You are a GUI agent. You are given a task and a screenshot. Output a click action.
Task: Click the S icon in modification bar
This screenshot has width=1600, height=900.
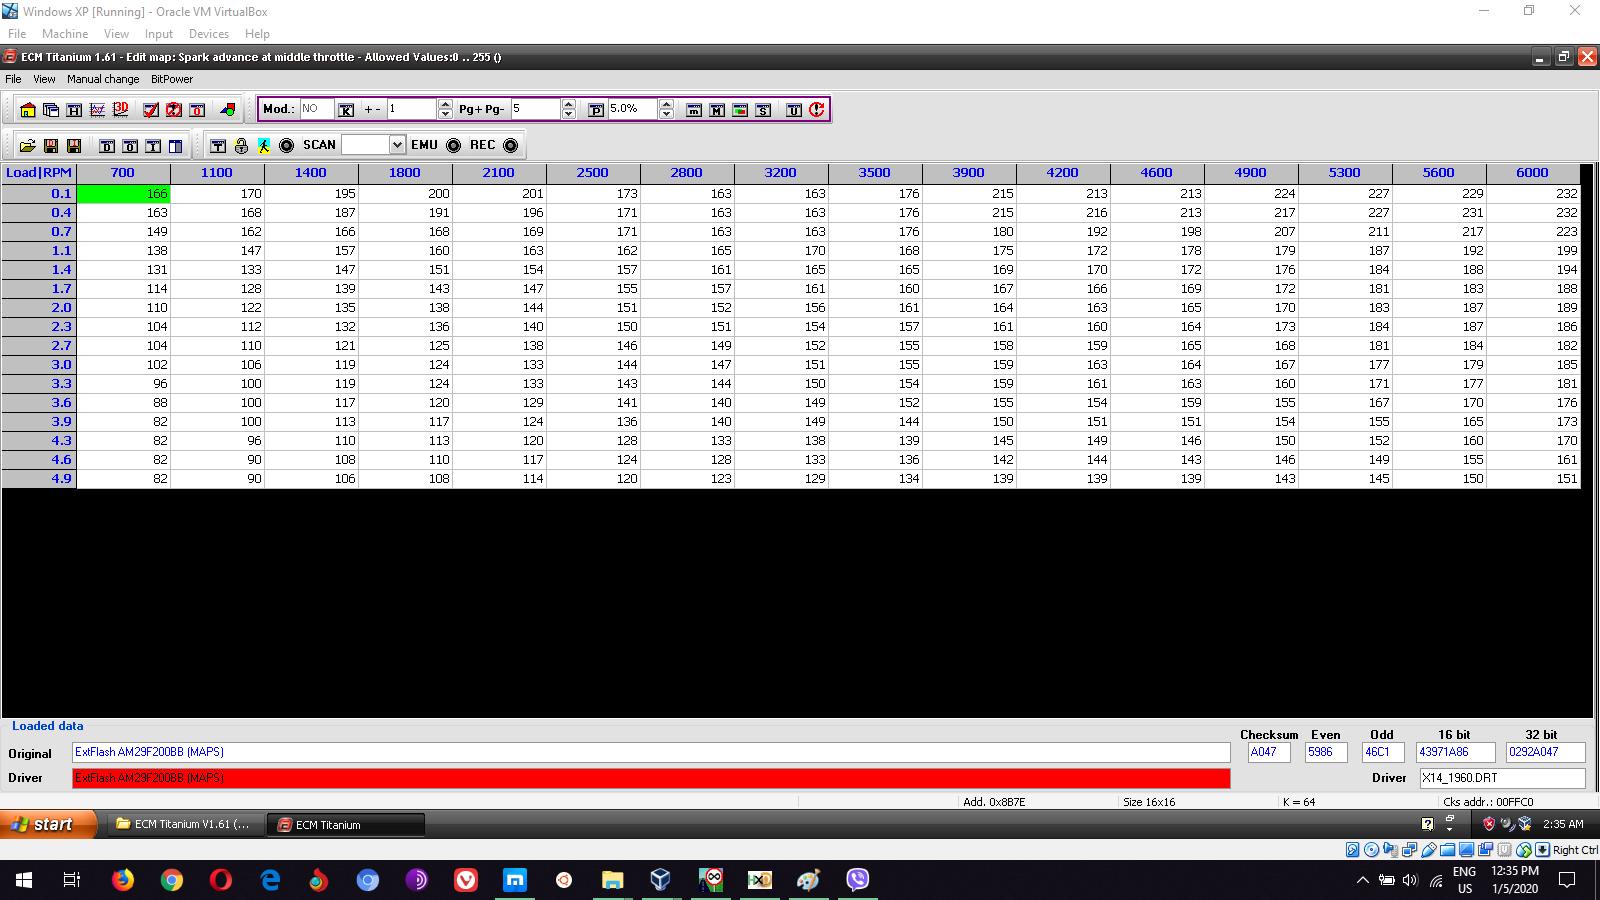[x=763, y=110]
